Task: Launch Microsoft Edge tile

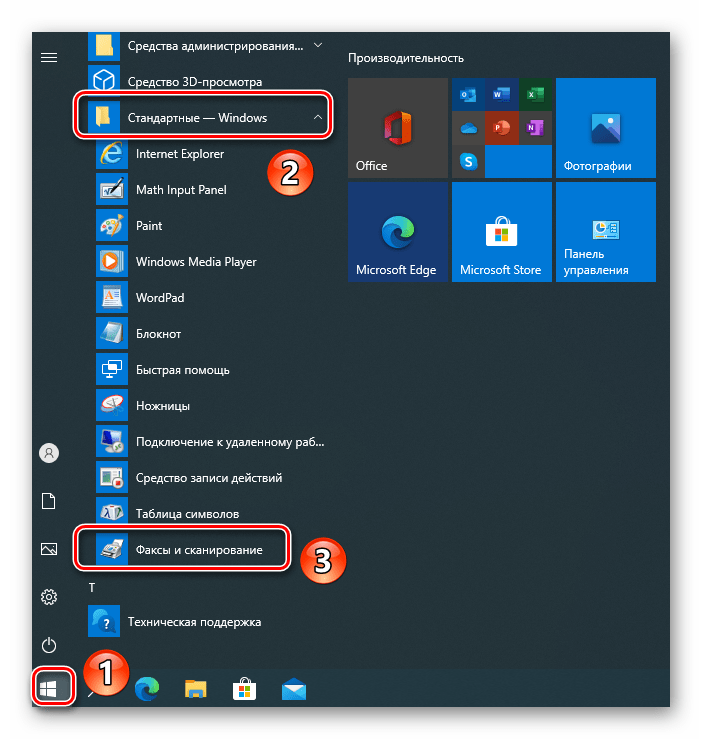Action: tap(398, 232)
